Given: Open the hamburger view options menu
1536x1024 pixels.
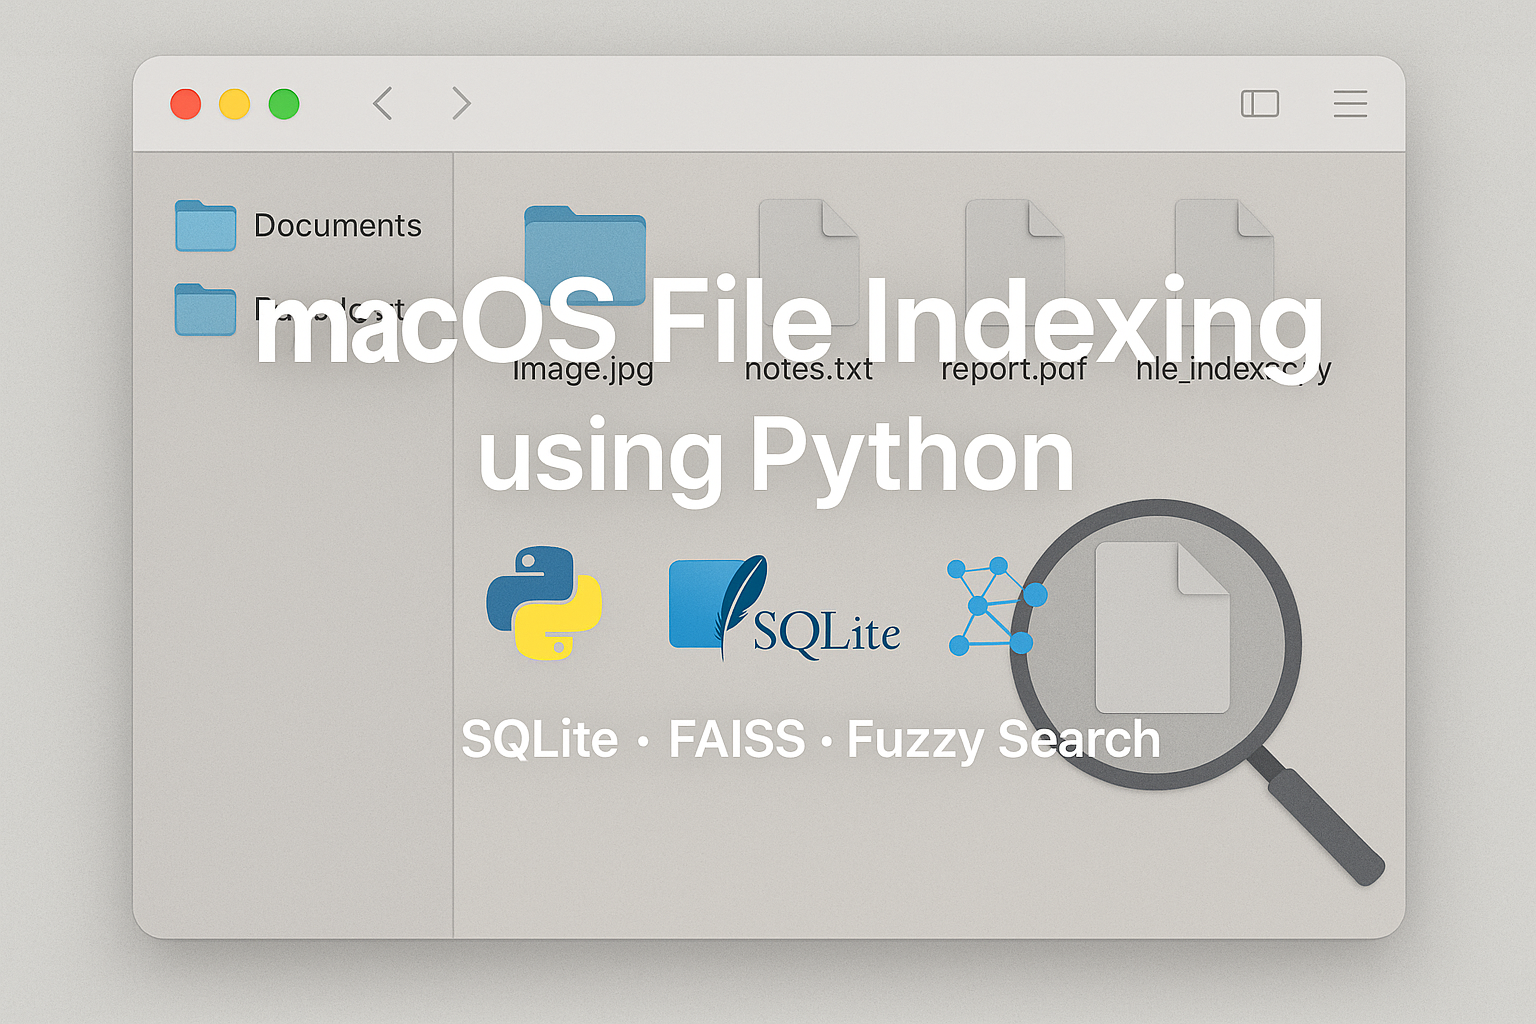Looking at the screenshot, I should (1349, 104).
